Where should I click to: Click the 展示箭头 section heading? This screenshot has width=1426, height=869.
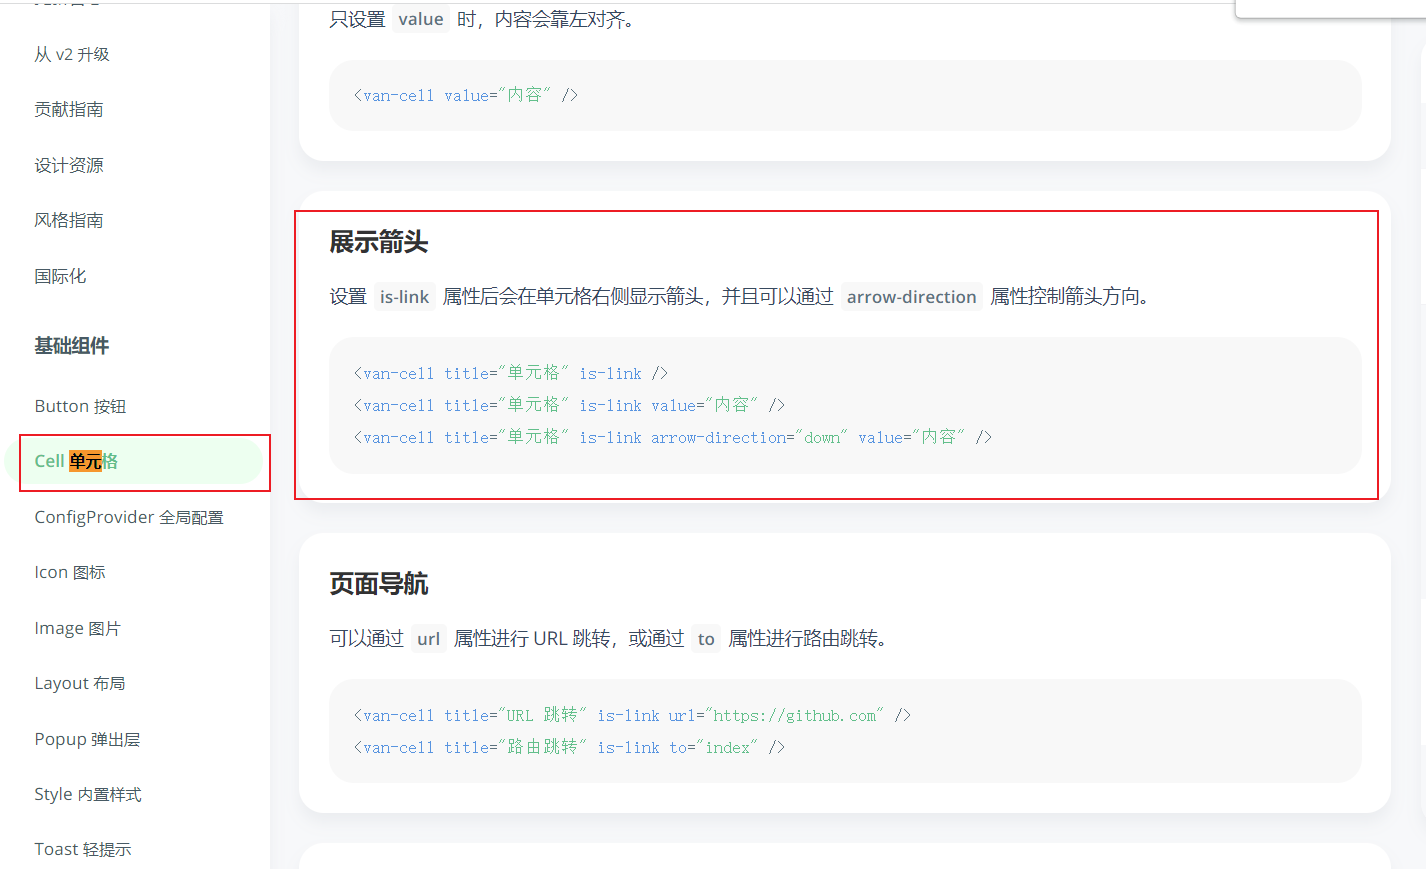pos(379,242)
